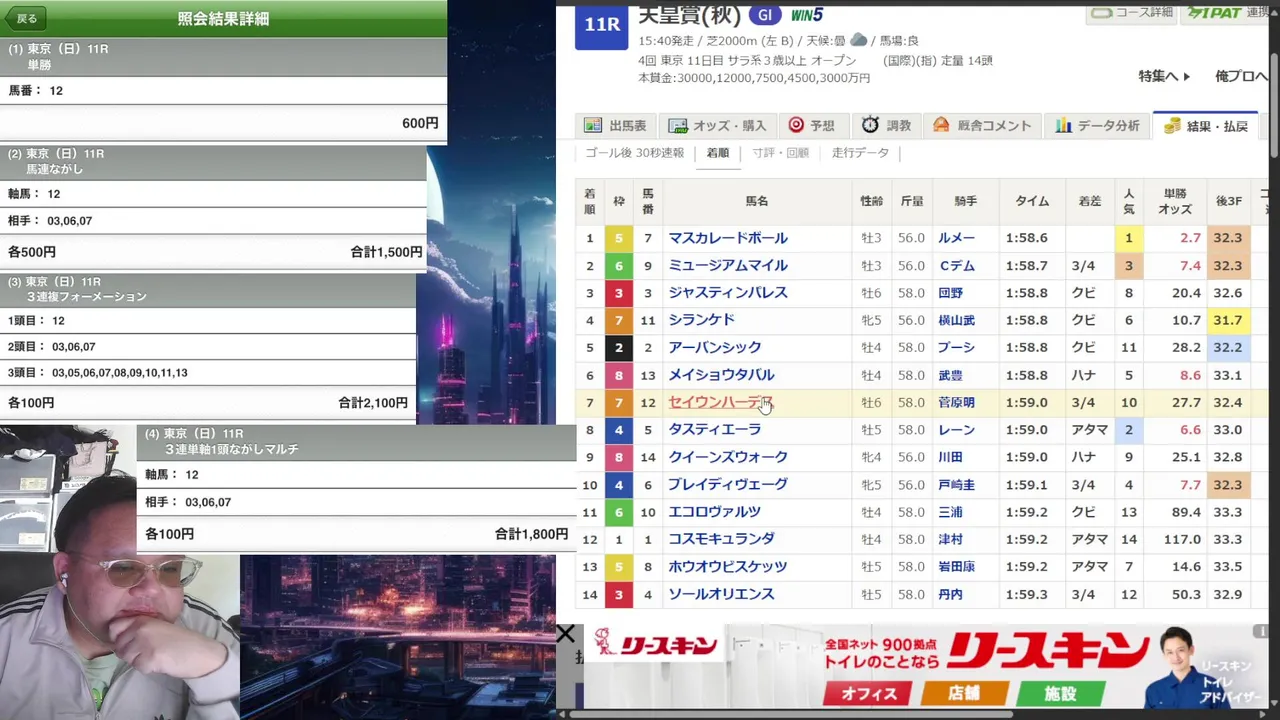The width and height of the screenshot is (1280, 720).
Task: Open the 厩舎コメント tab
Action: point(982,125)
